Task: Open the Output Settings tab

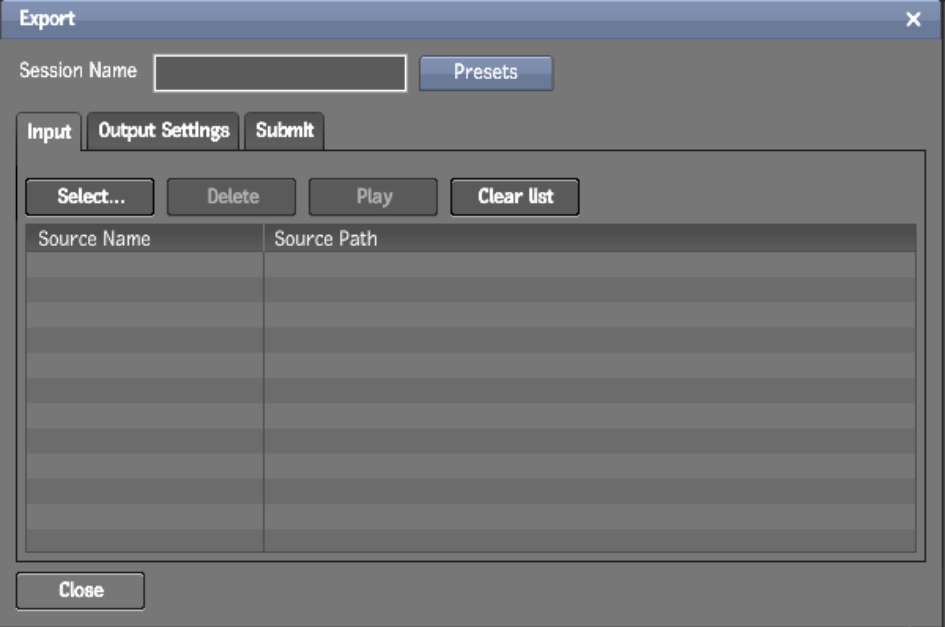Action: pos(164,131)
